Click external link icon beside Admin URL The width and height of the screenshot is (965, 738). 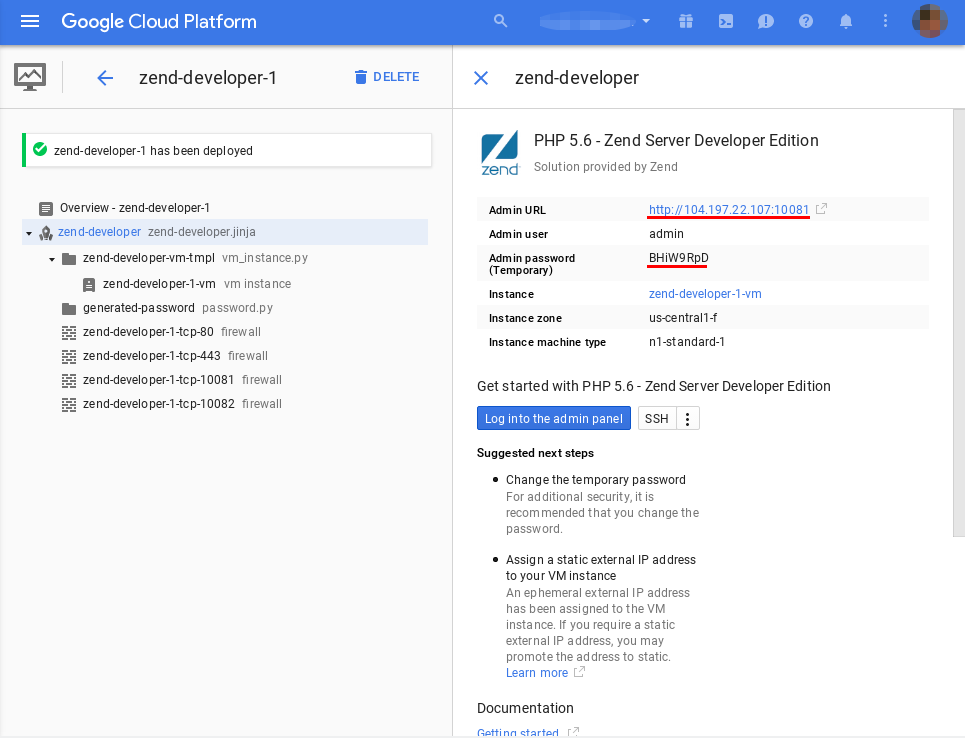821,209
